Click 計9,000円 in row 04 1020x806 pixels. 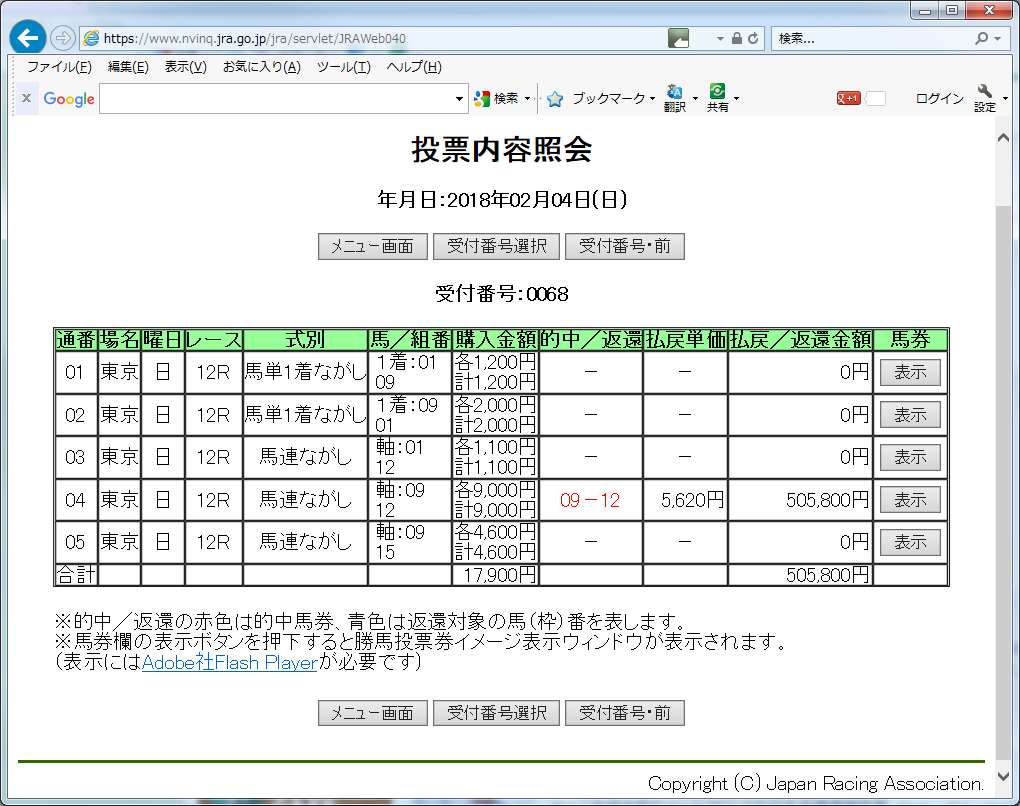(x=495, y=510)
